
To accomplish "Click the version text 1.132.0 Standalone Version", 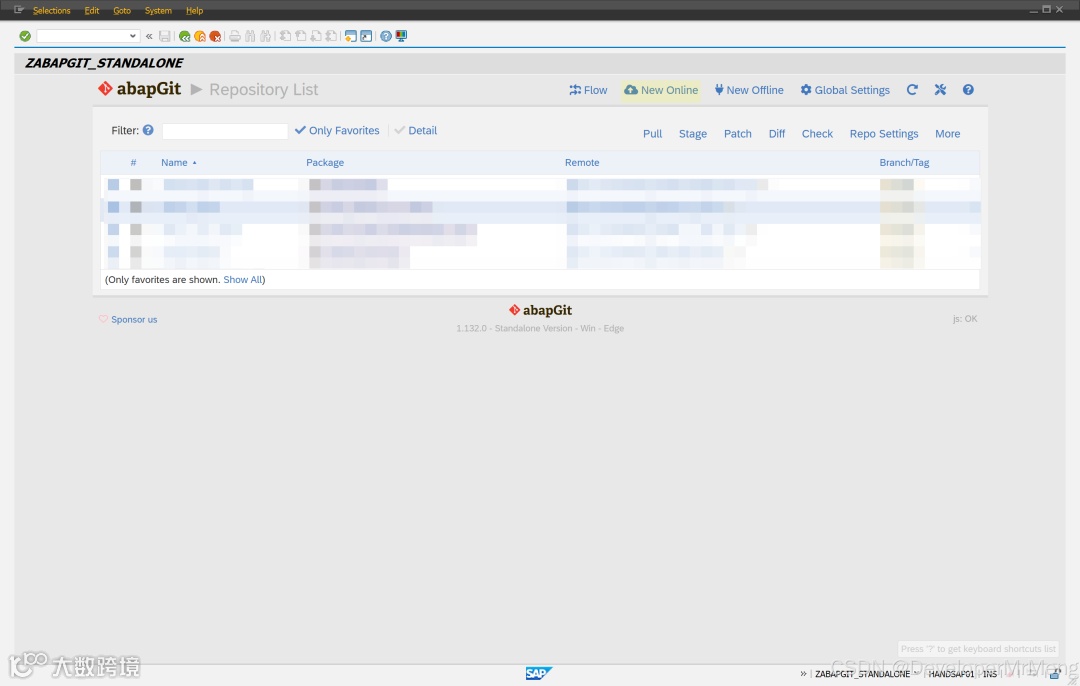I will pyautogui.click(x=540, y=329).
